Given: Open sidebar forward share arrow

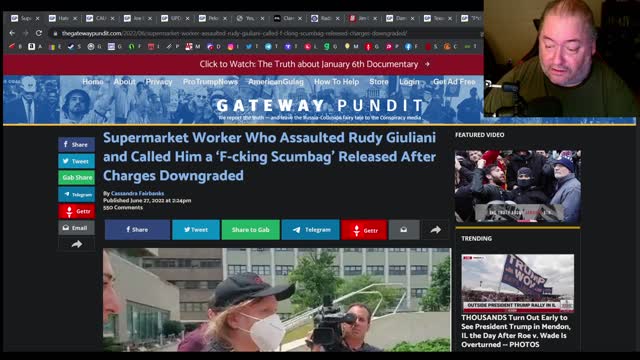Looking at the screenshot, I should pyautogui.click(x=76, y=244).
